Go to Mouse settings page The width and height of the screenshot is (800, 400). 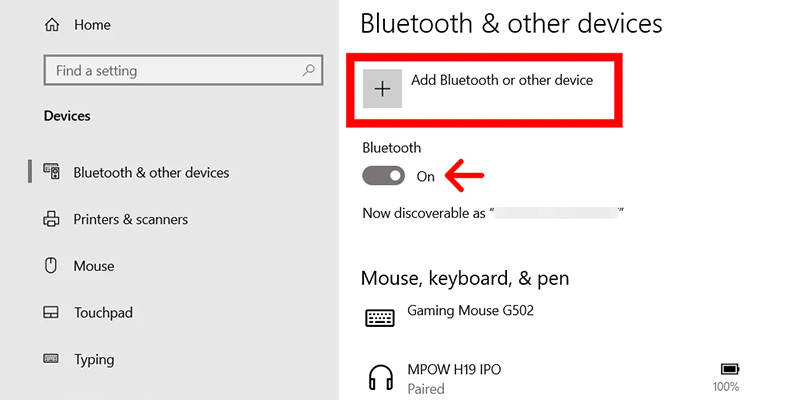point(94,266)
